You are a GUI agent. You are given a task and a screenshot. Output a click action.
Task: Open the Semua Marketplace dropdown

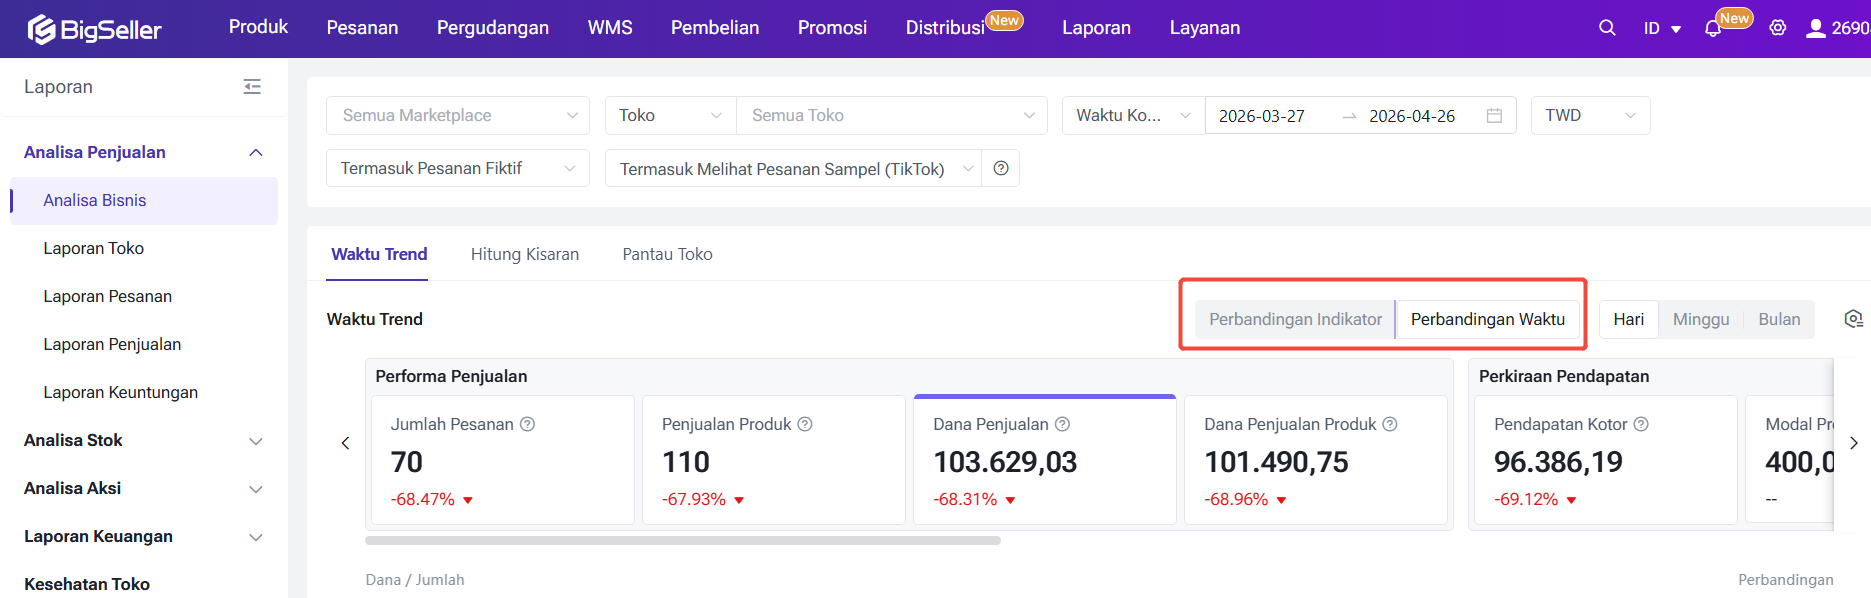point(458,115)
